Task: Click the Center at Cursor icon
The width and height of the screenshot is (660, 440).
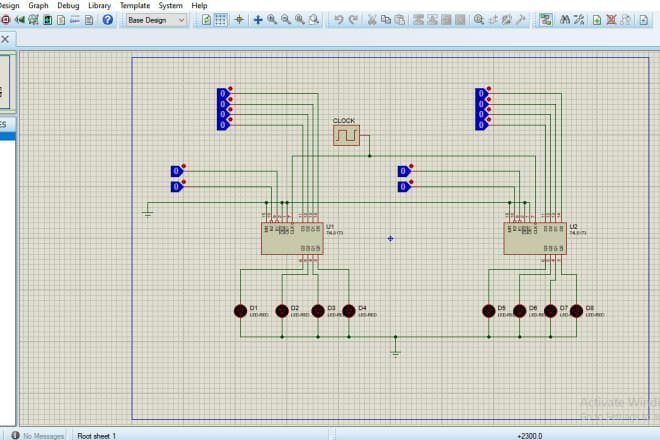Action: (258, 20)
